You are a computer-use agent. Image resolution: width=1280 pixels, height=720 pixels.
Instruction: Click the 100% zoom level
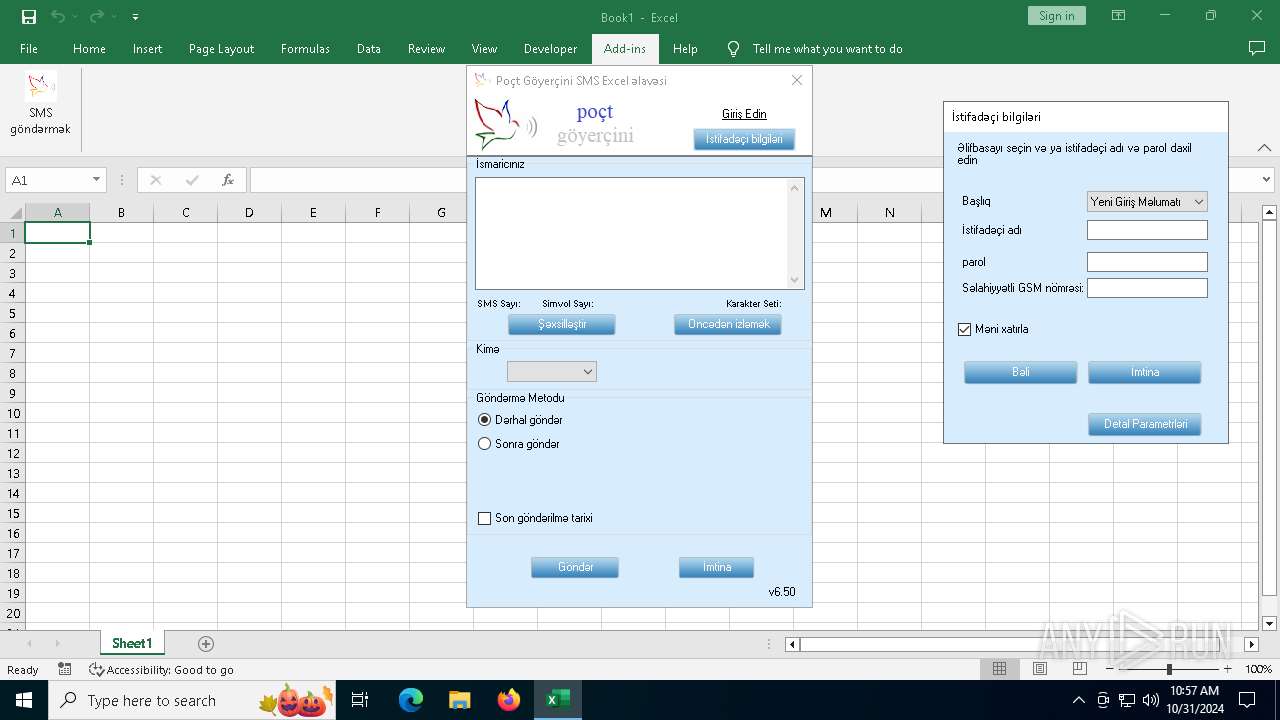1258,669
